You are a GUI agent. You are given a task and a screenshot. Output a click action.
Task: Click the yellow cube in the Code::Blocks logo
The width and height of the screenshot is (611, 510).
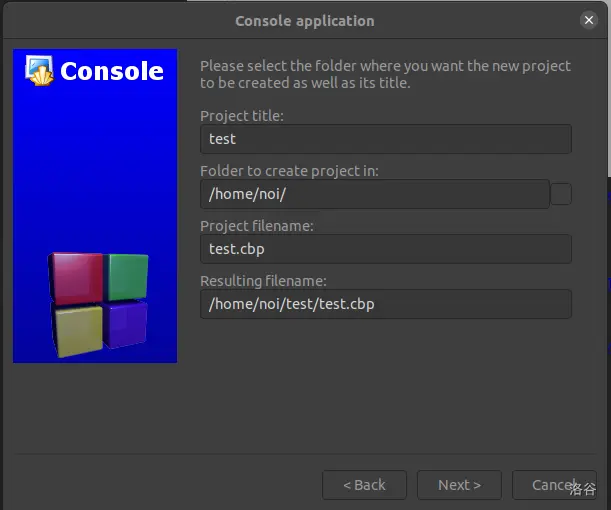pyautogui.click(x=79, y=330)
